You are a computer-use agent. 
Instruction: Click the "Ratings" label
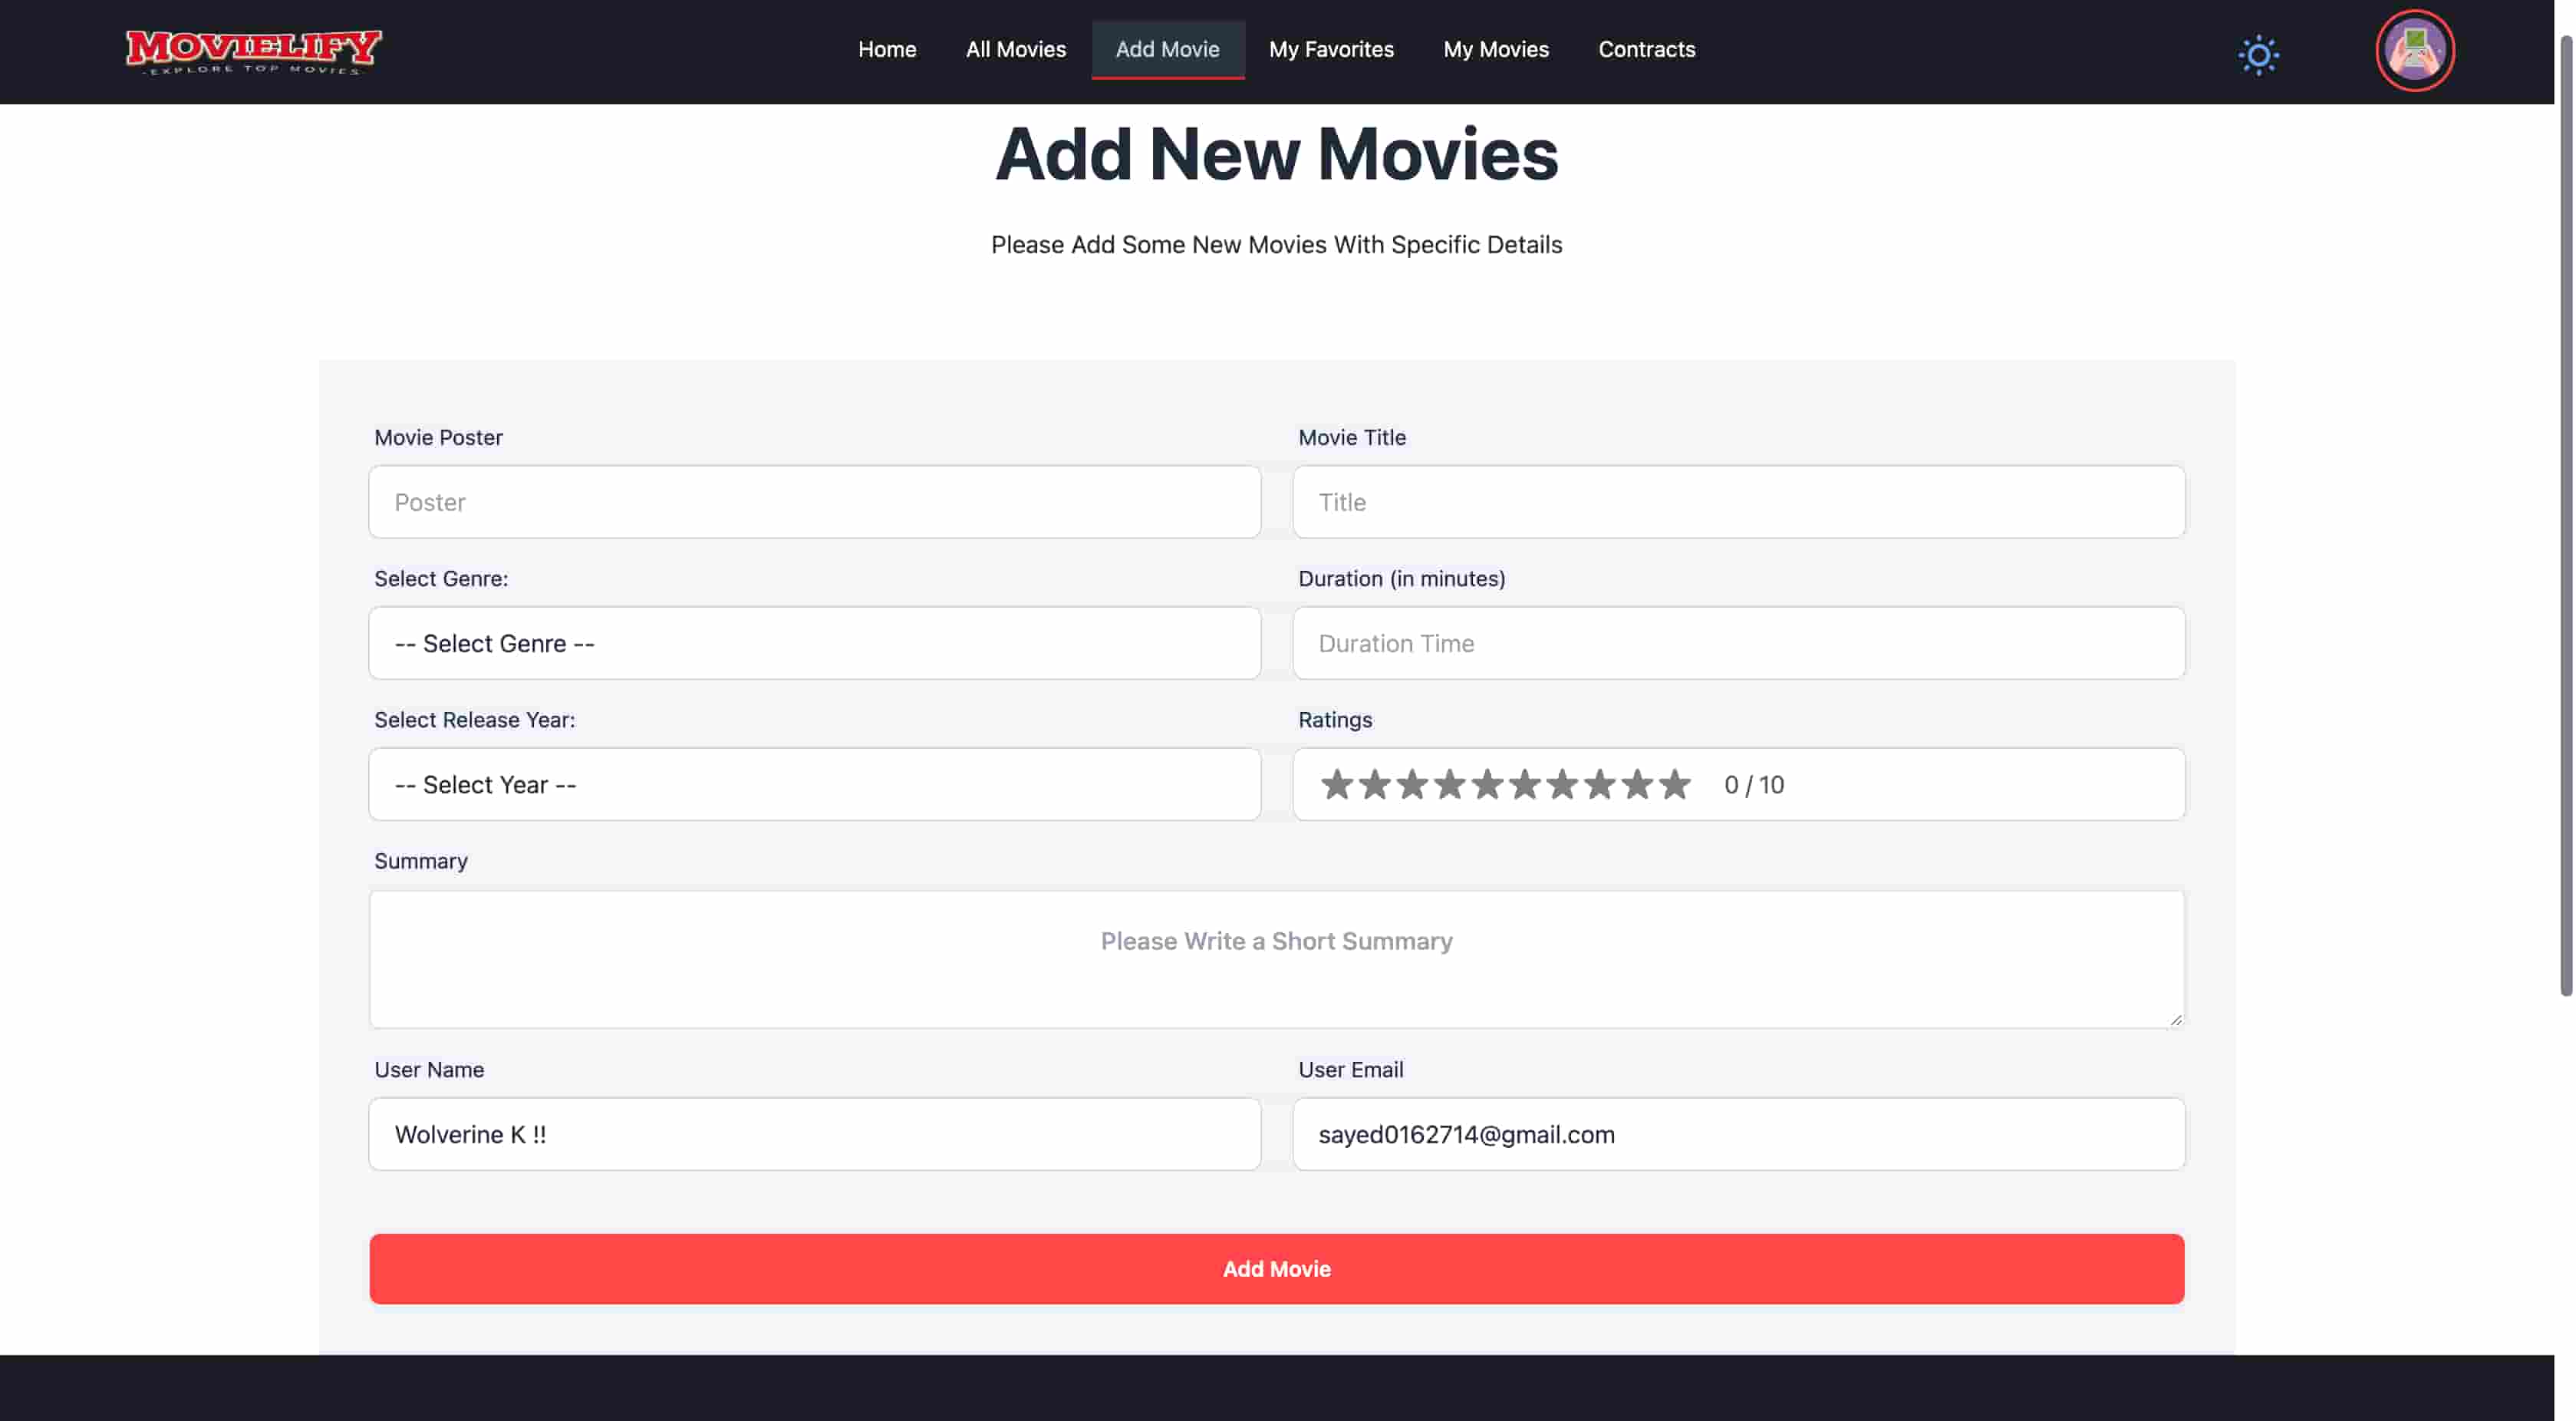click(x=1335, y=720)
